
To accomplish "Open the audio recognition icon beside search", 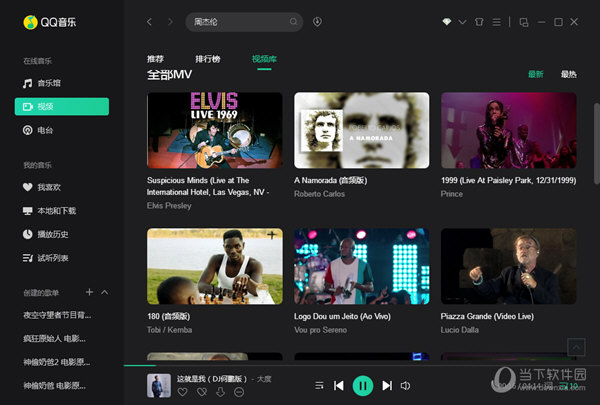I will [x=317, y=22].
